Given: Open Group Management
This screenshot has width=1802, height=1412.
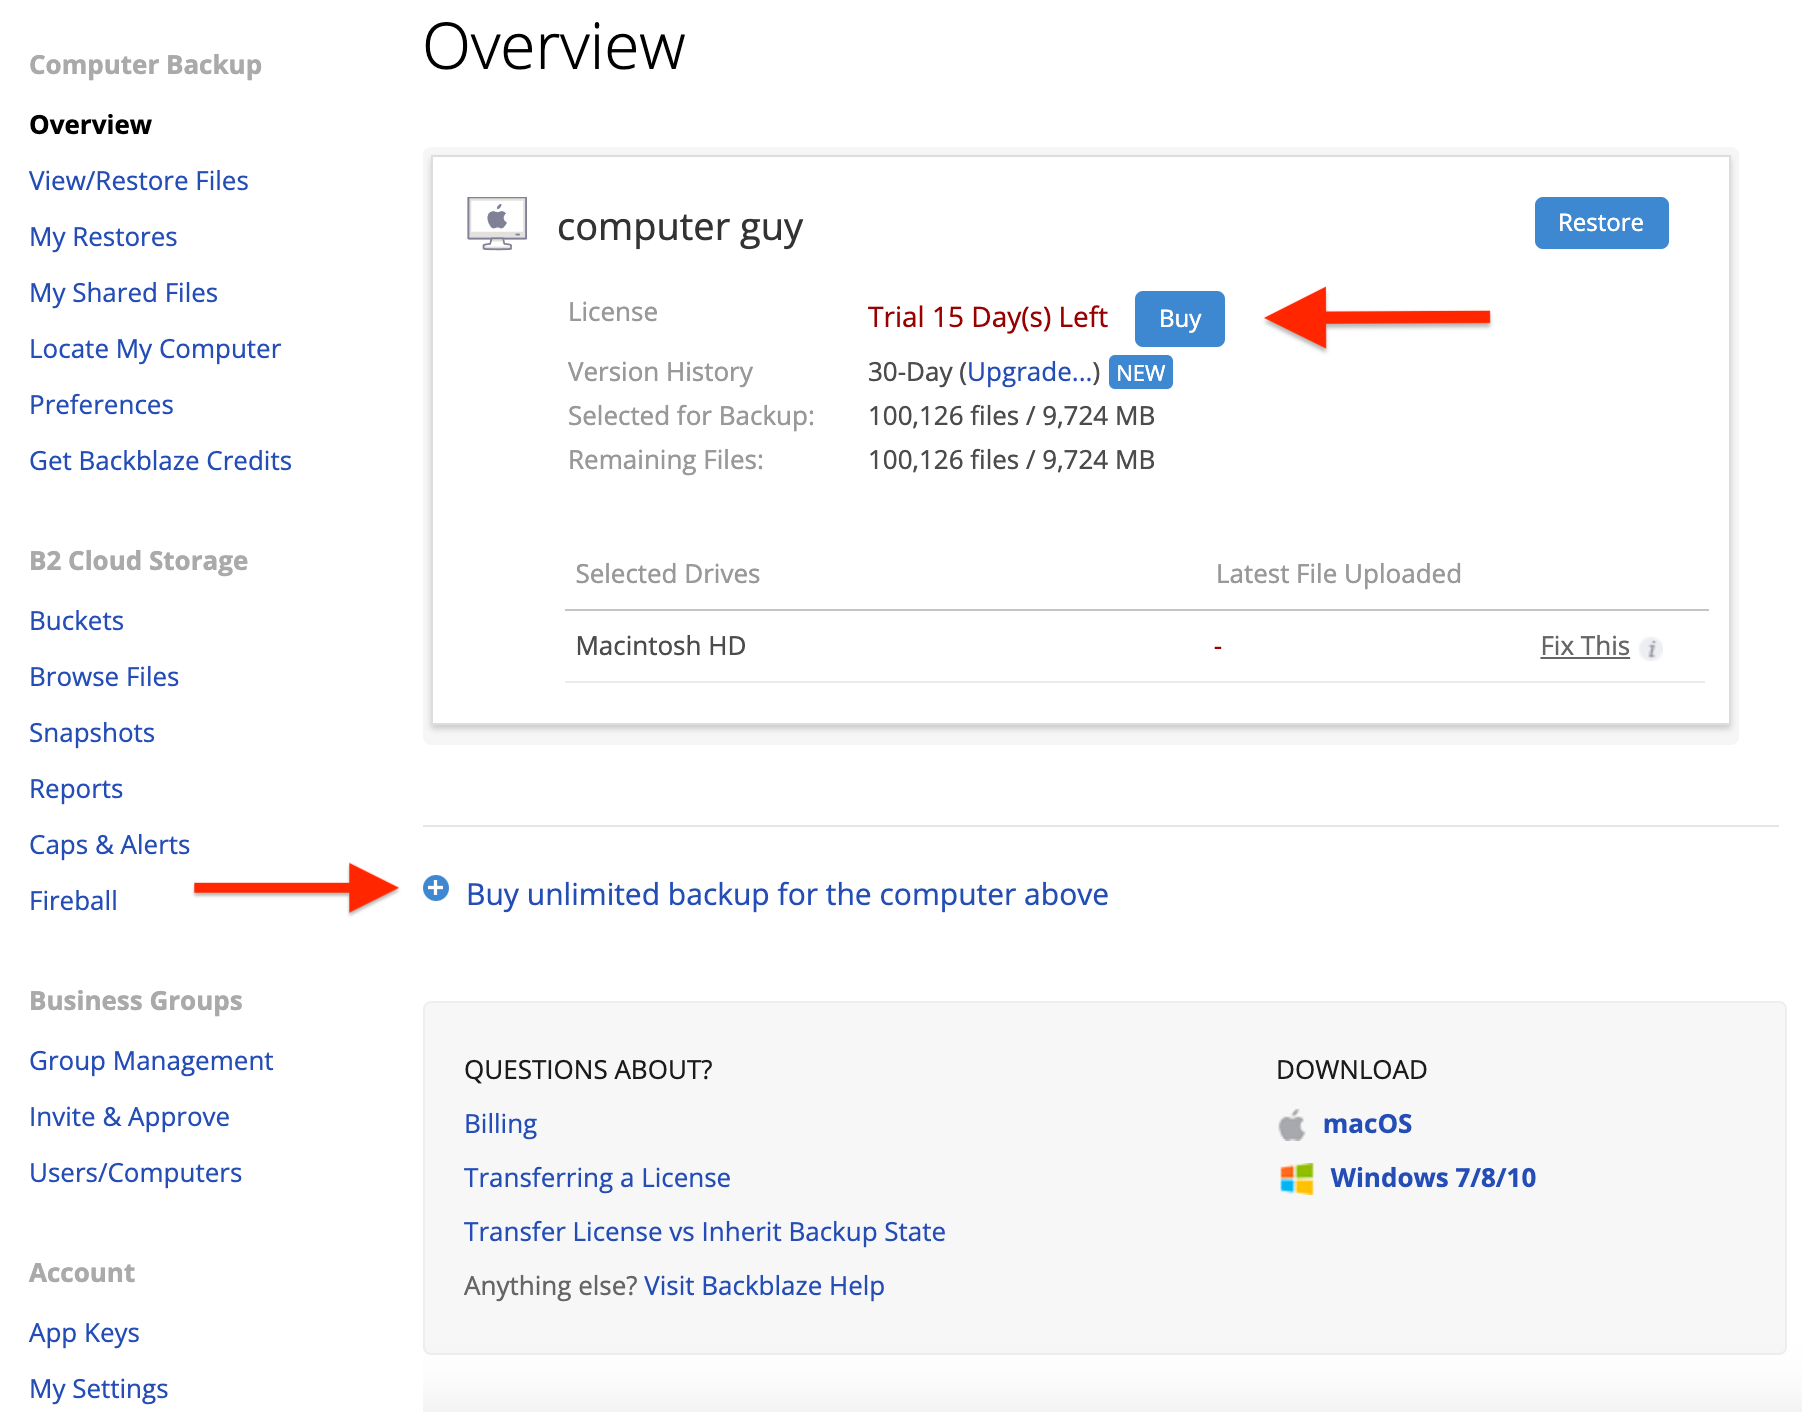Looking at the screenshot, I should click(151, 1061).
